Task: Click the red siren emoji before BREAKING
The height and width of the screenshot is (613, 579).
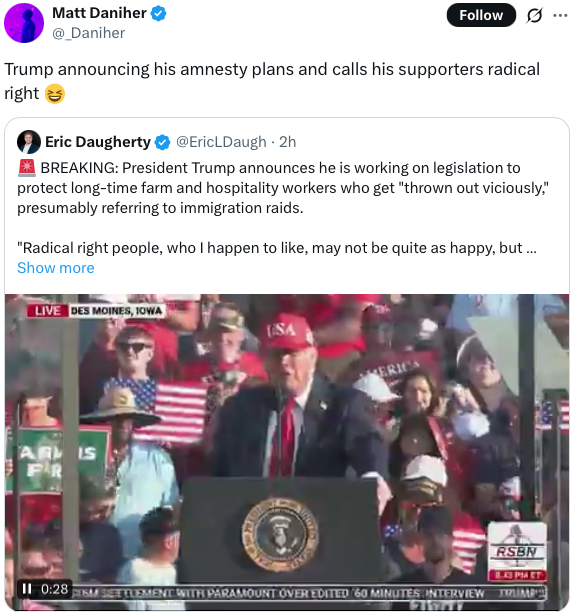Action: (x=27, y=168)
